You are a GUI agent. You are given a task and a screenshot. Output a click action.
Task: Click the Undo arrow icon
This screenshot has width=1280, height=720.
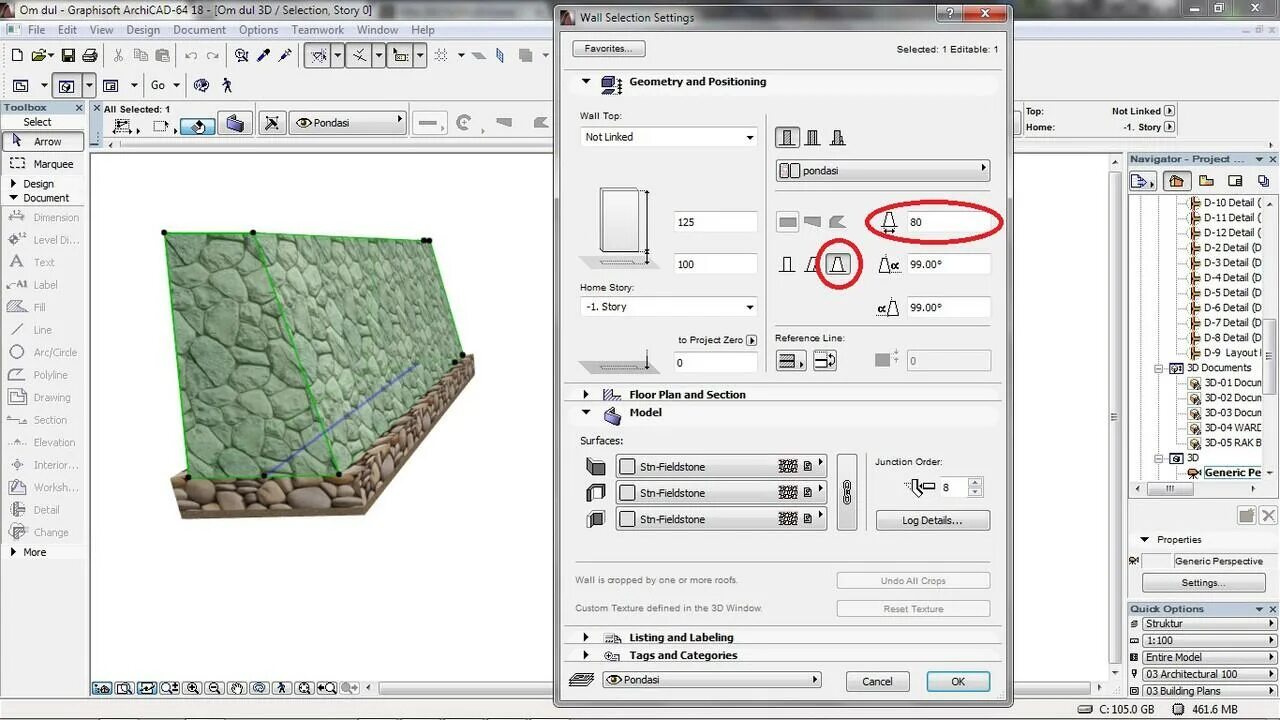click(x=190, y=56)
